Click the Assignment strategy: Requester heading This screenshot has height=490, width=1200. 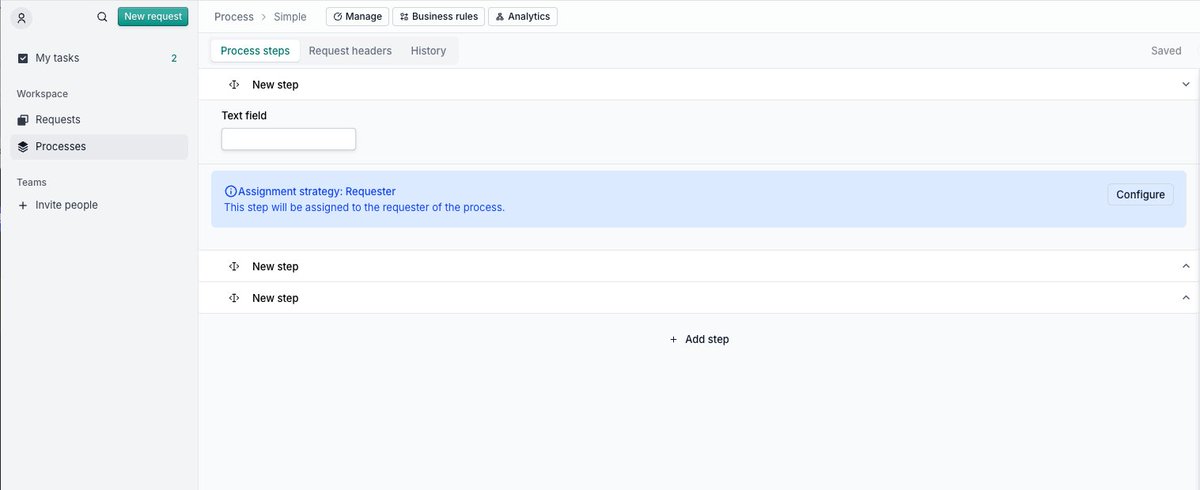click(317, 191)
